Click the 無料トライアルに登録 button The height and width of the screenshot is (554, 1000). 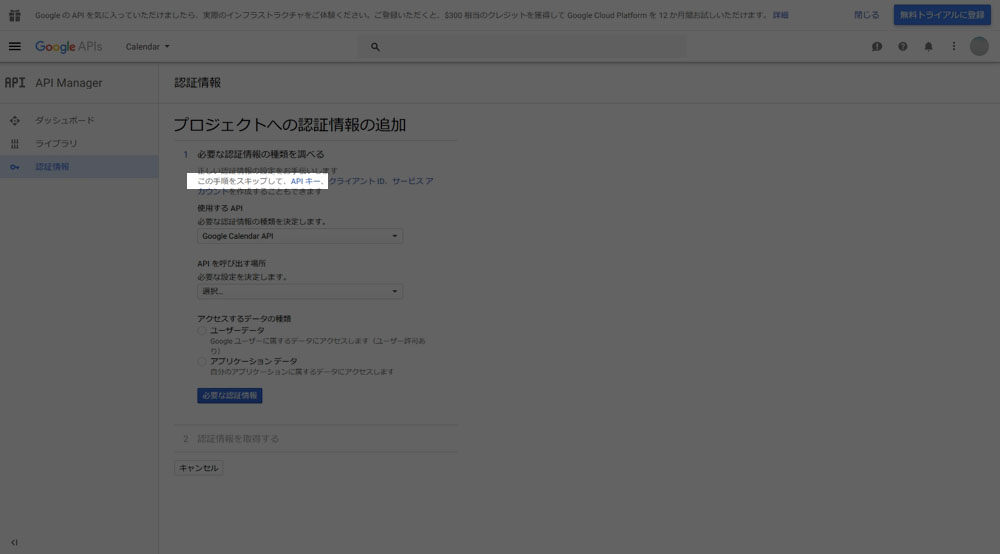tap(942, 15)
